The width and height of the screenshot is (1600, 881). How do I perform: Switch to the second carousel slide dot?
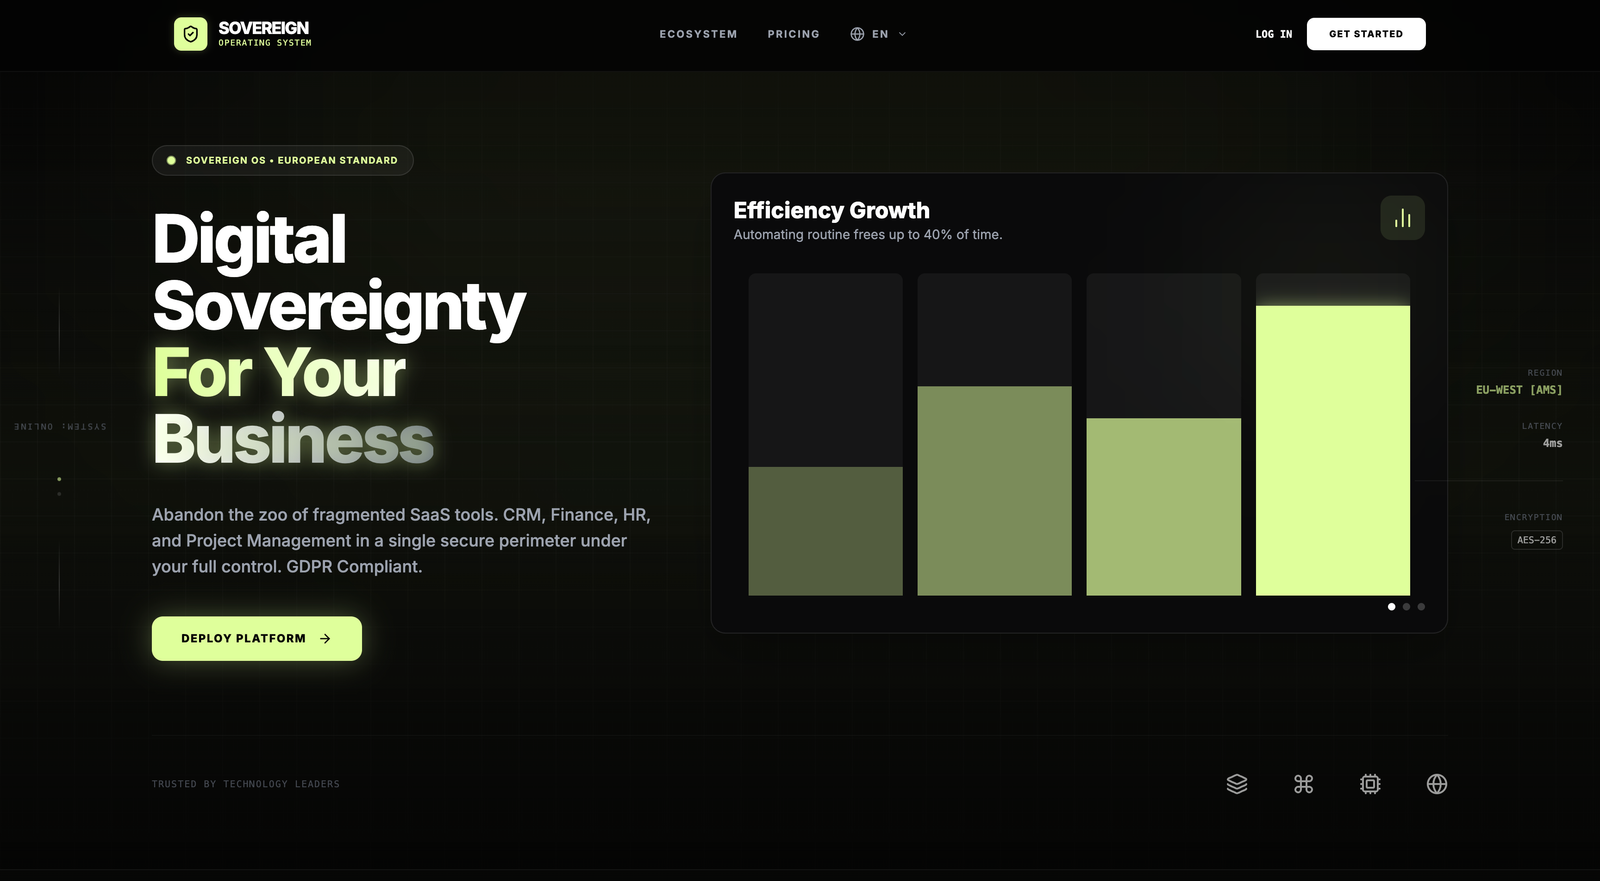[x=1406, y=607]
